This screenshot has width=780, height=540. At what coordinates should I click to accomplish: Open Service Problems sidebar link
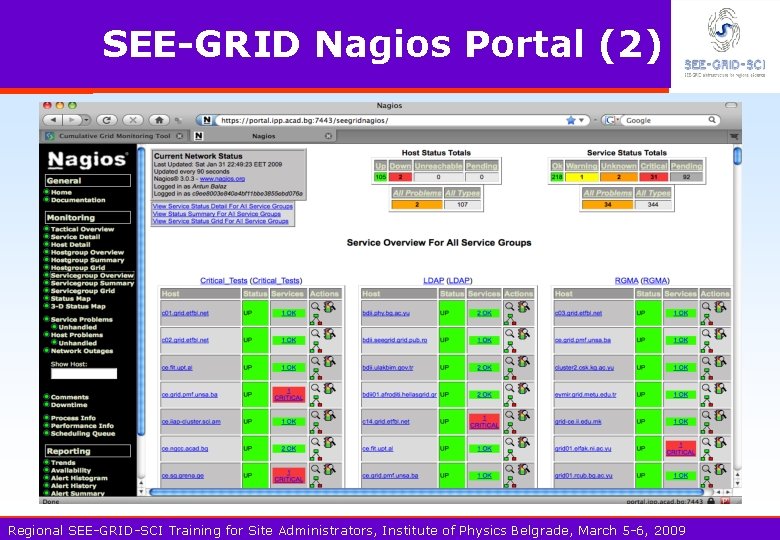tap(82, 320)
